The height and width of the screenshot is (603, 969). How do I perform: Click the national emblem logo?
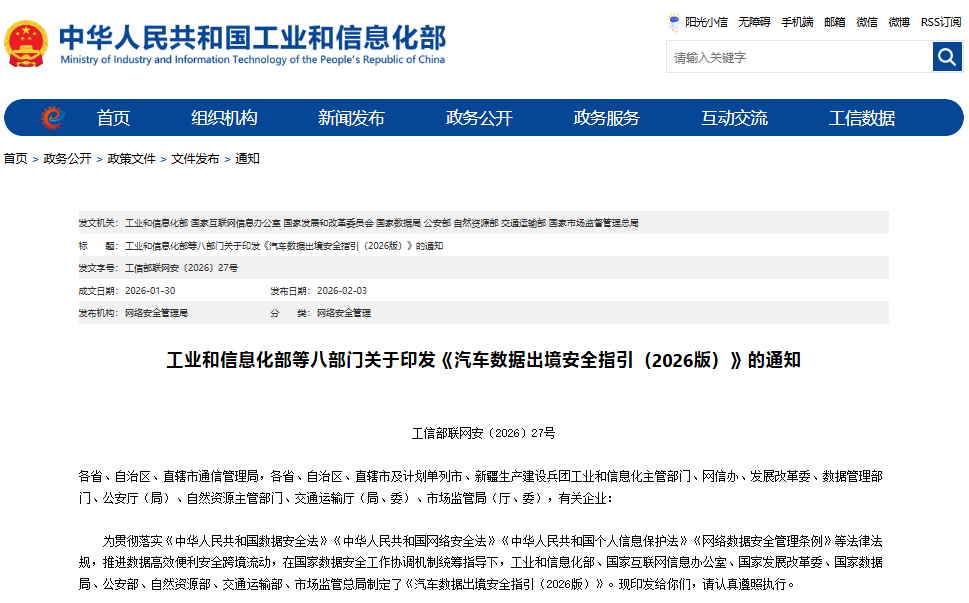coord(25,40)
